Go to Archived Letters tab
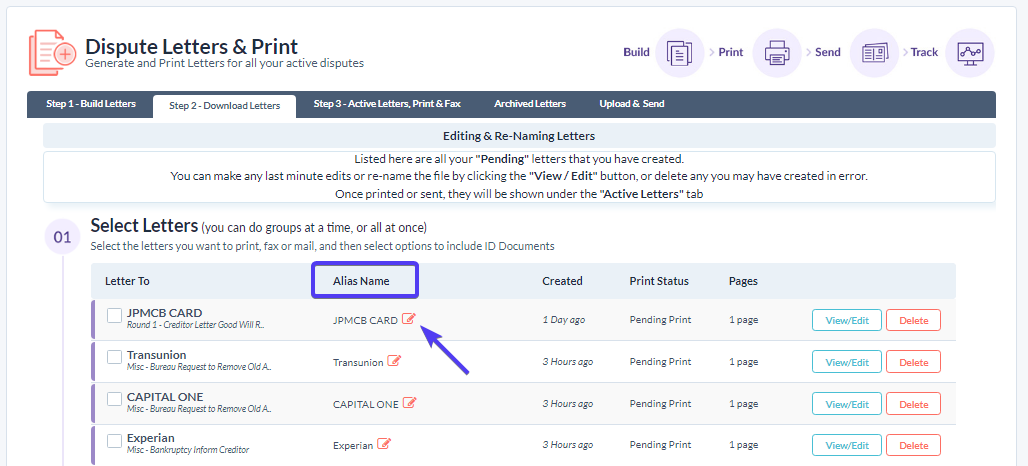Image resolution: width=1028 pixels, height=466 pixels. pyautogui.click(x=529, y=104)
